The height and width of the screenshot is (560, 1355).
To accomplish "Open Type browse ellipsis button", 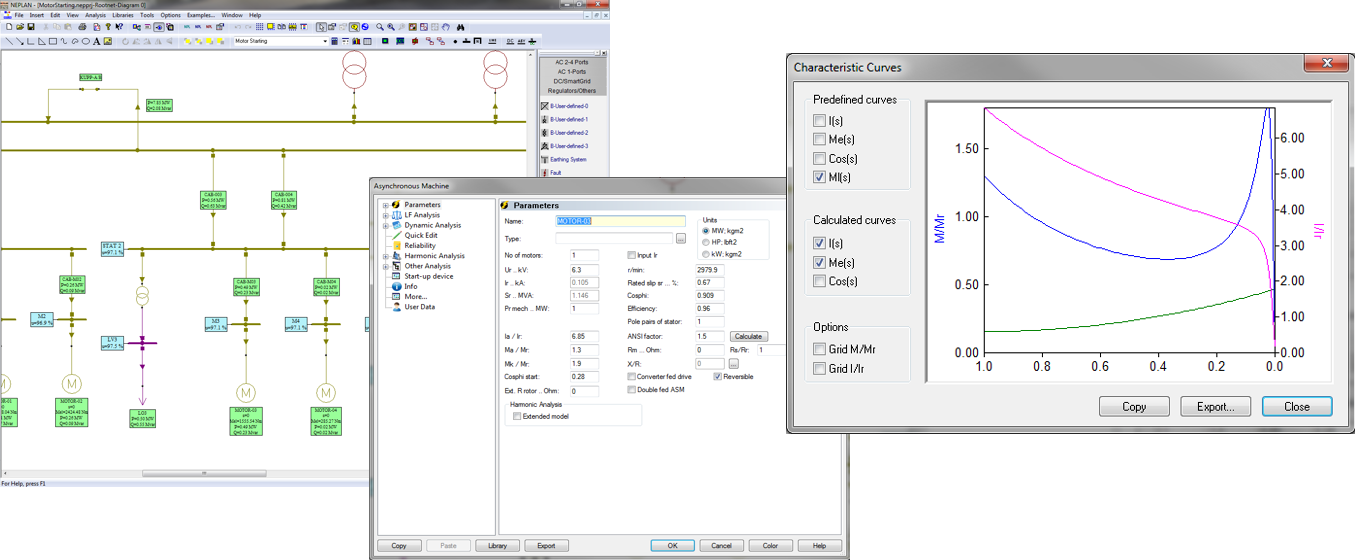I will 681,239.
